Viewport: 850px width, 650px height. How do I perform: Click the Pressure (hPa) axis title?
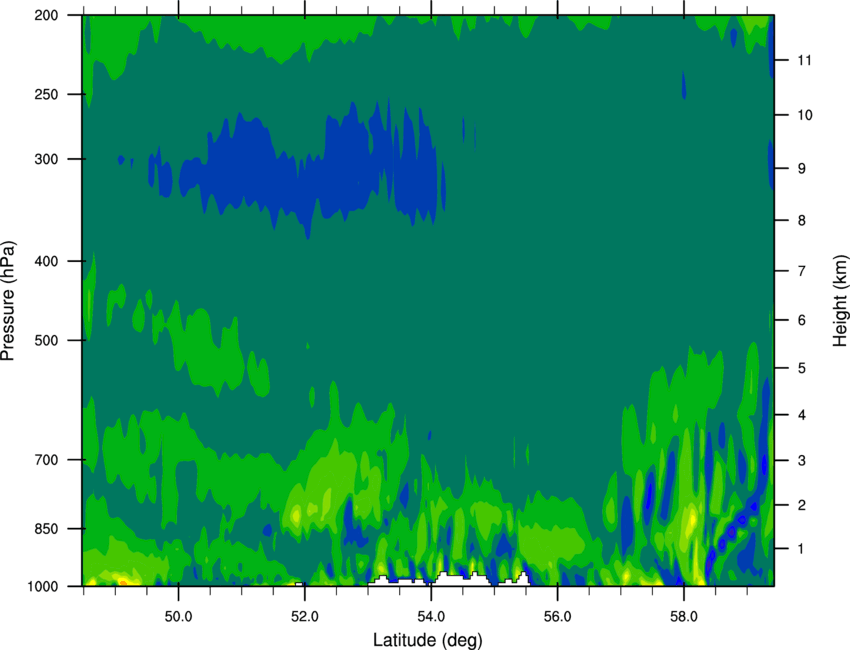[x=9, y=300]
